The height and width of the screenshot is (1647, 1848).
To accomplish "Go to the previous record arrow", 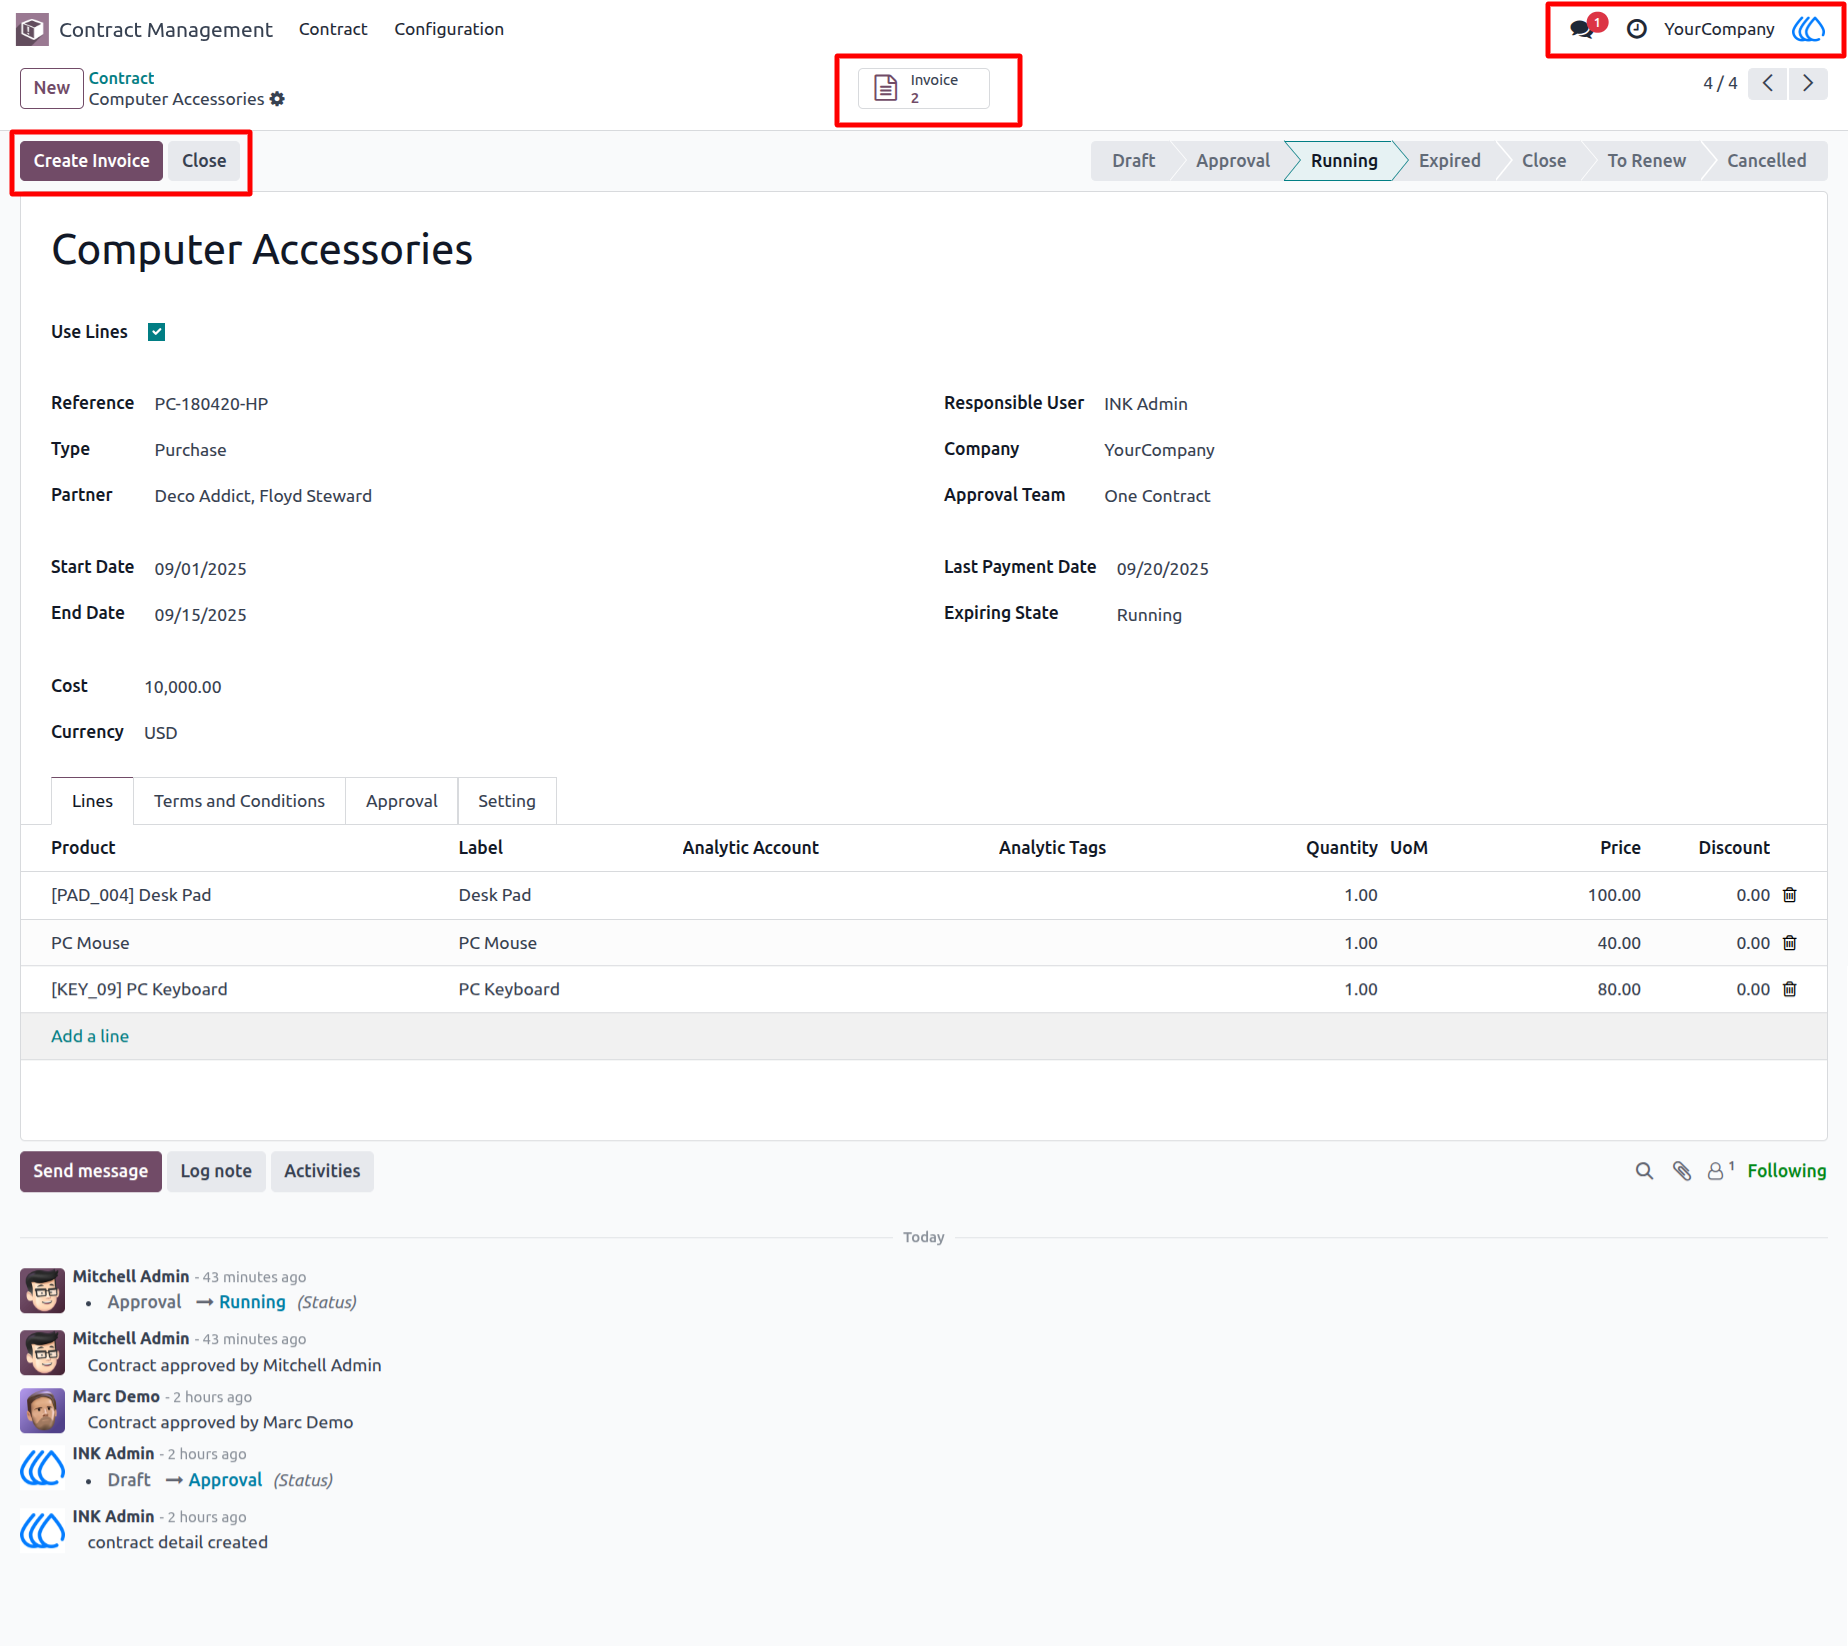I will (1768, 83).
